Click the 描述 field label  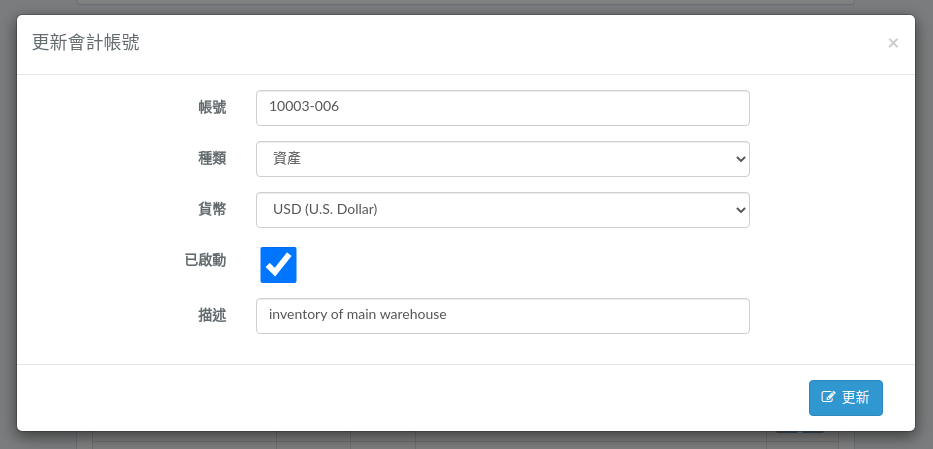point(212,315)
